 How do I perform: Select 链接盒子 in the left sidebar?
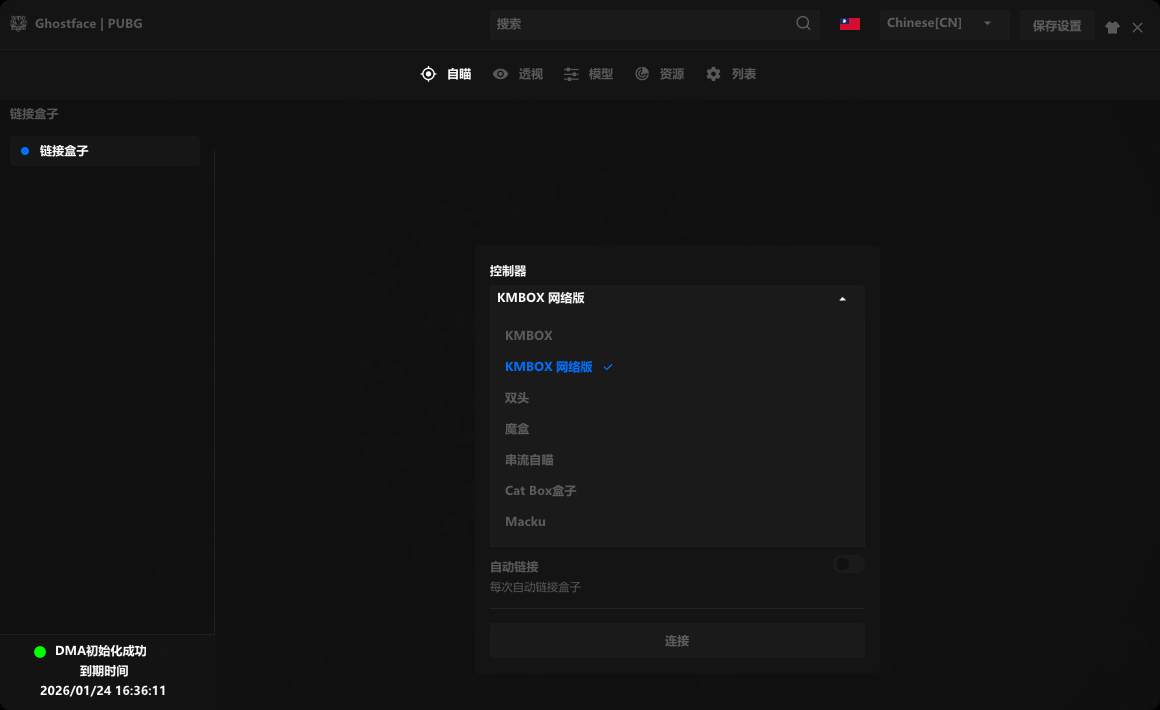click(x=65, y=151)
